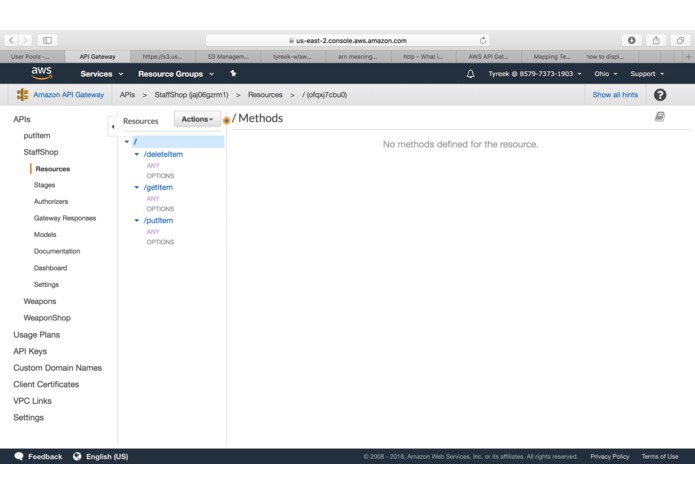The height and width of the screenshot is (494, 695).
Task: Open the Services dropdown menu
Action: click(x=102, y=74)
